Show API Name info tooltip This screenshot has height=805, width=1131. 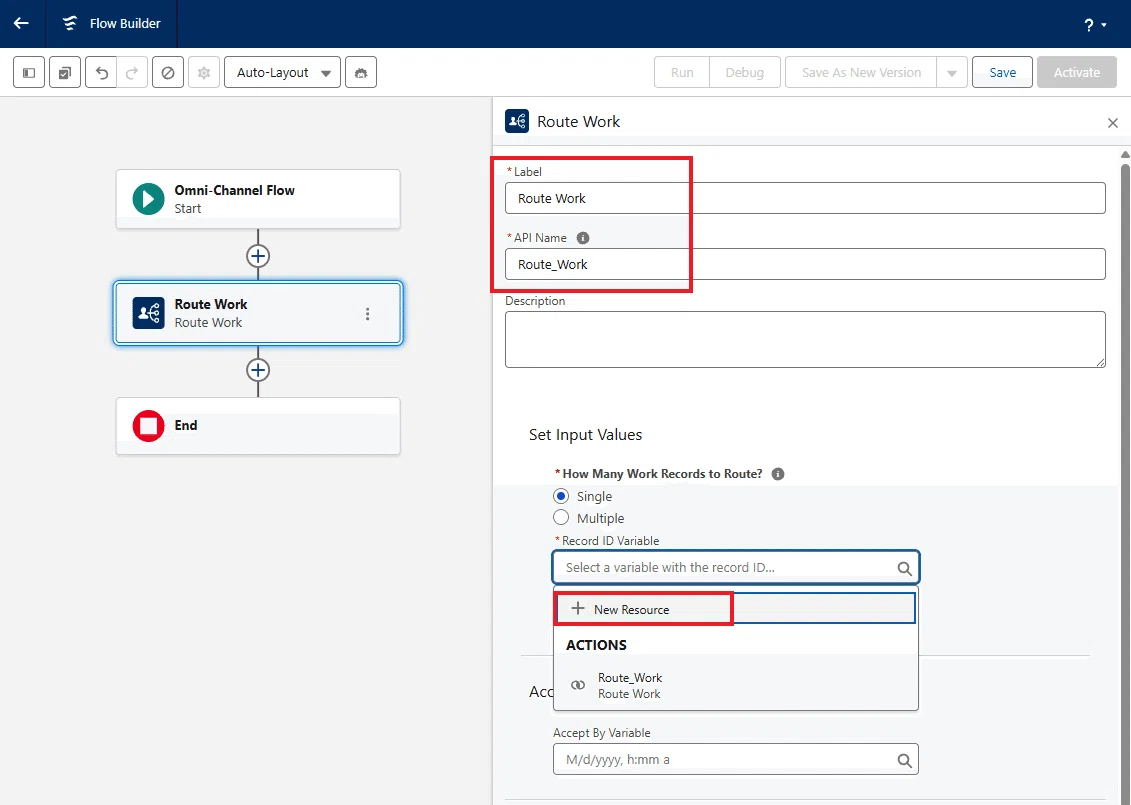click(583, 237)
